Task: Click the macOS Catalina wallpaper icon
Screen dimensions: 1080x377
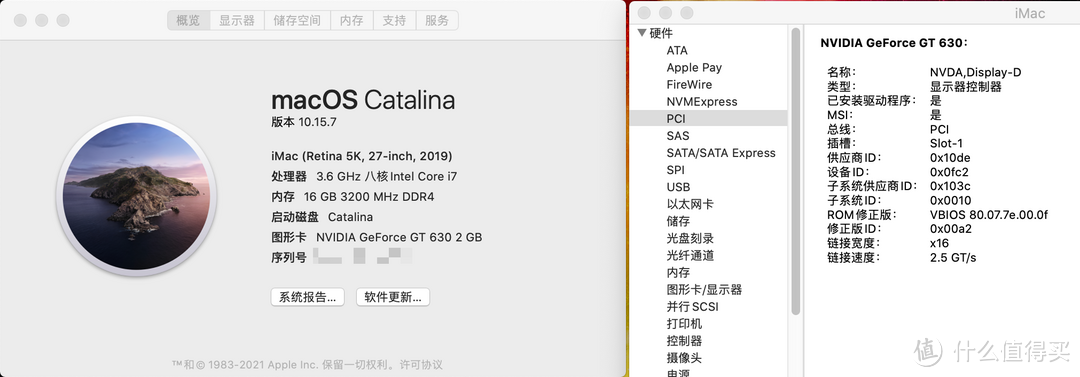Action: click(136, 196)
